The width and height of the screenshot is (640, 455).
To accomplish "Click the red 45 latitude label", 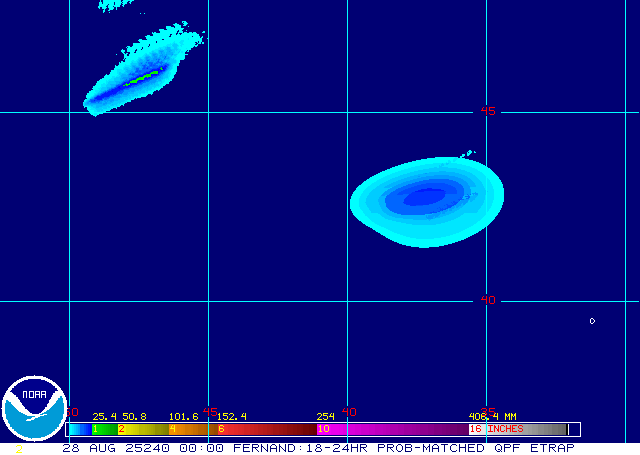I will coord(487,111).
